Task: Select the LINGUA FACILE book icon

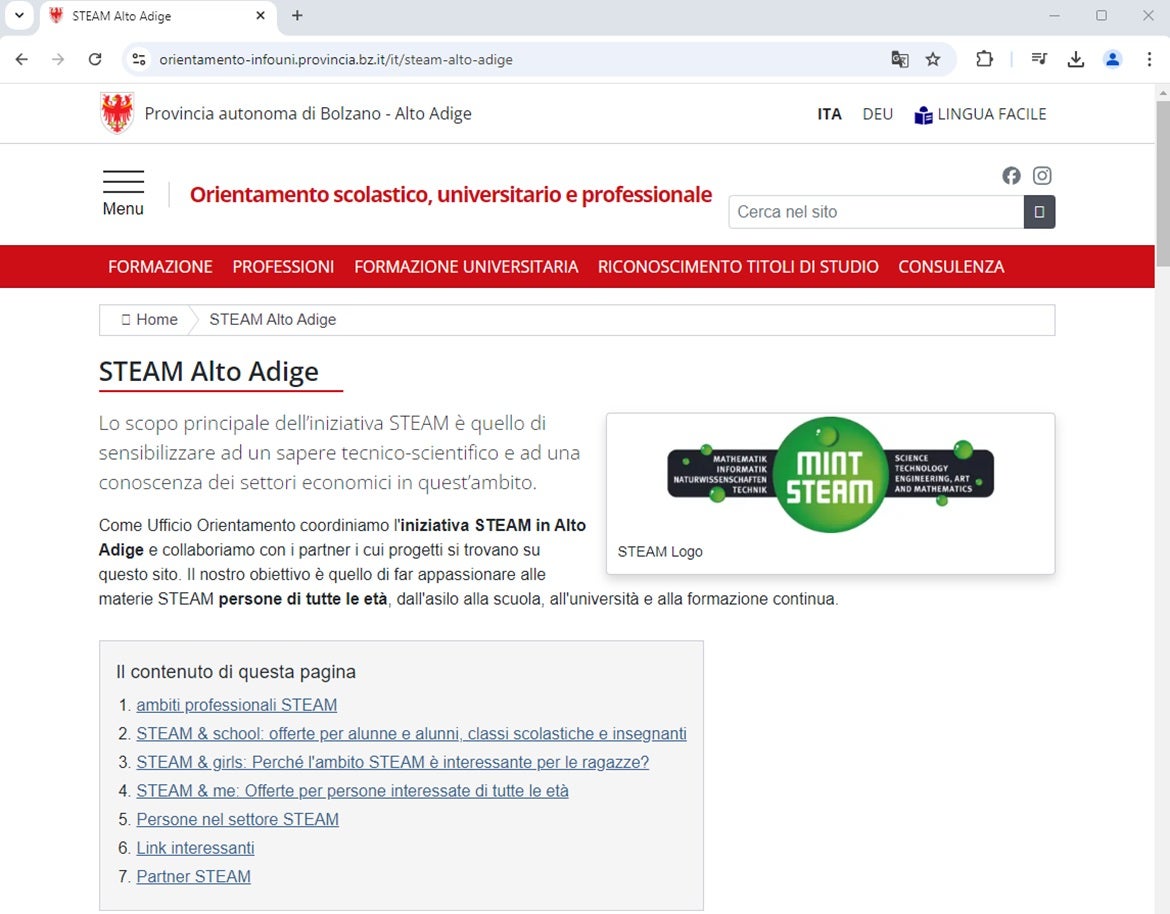Action: (x=922, y=114)
